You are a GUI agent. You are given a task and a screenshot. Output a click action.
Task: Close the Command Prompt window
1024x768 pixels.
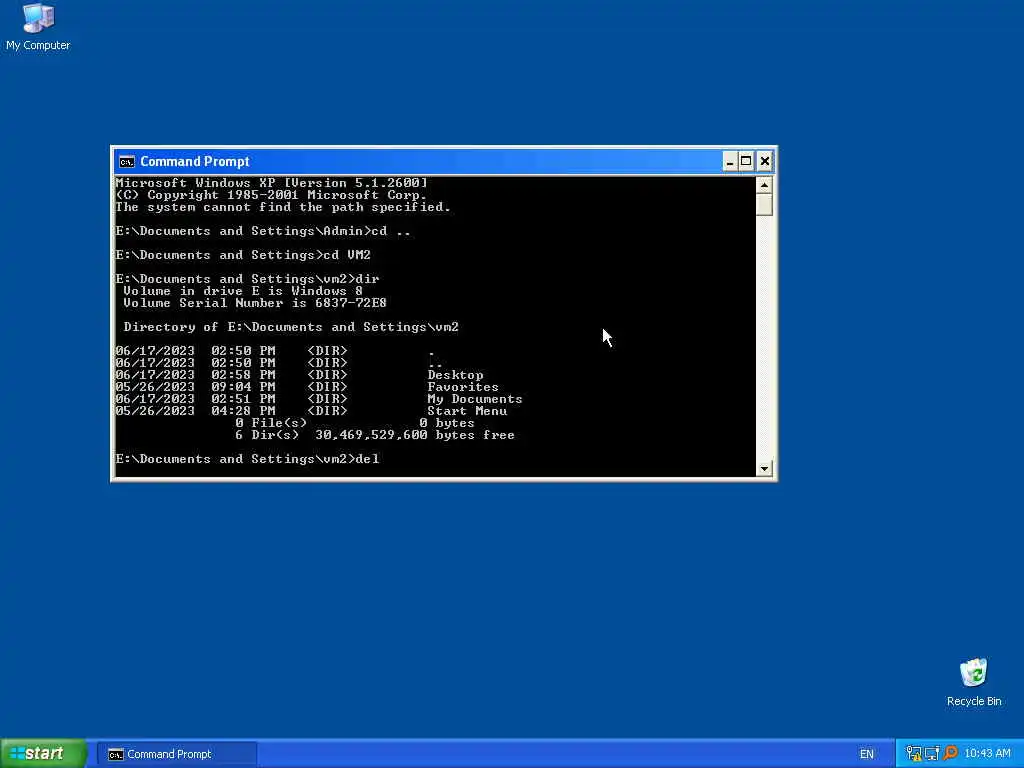point(765,161)
